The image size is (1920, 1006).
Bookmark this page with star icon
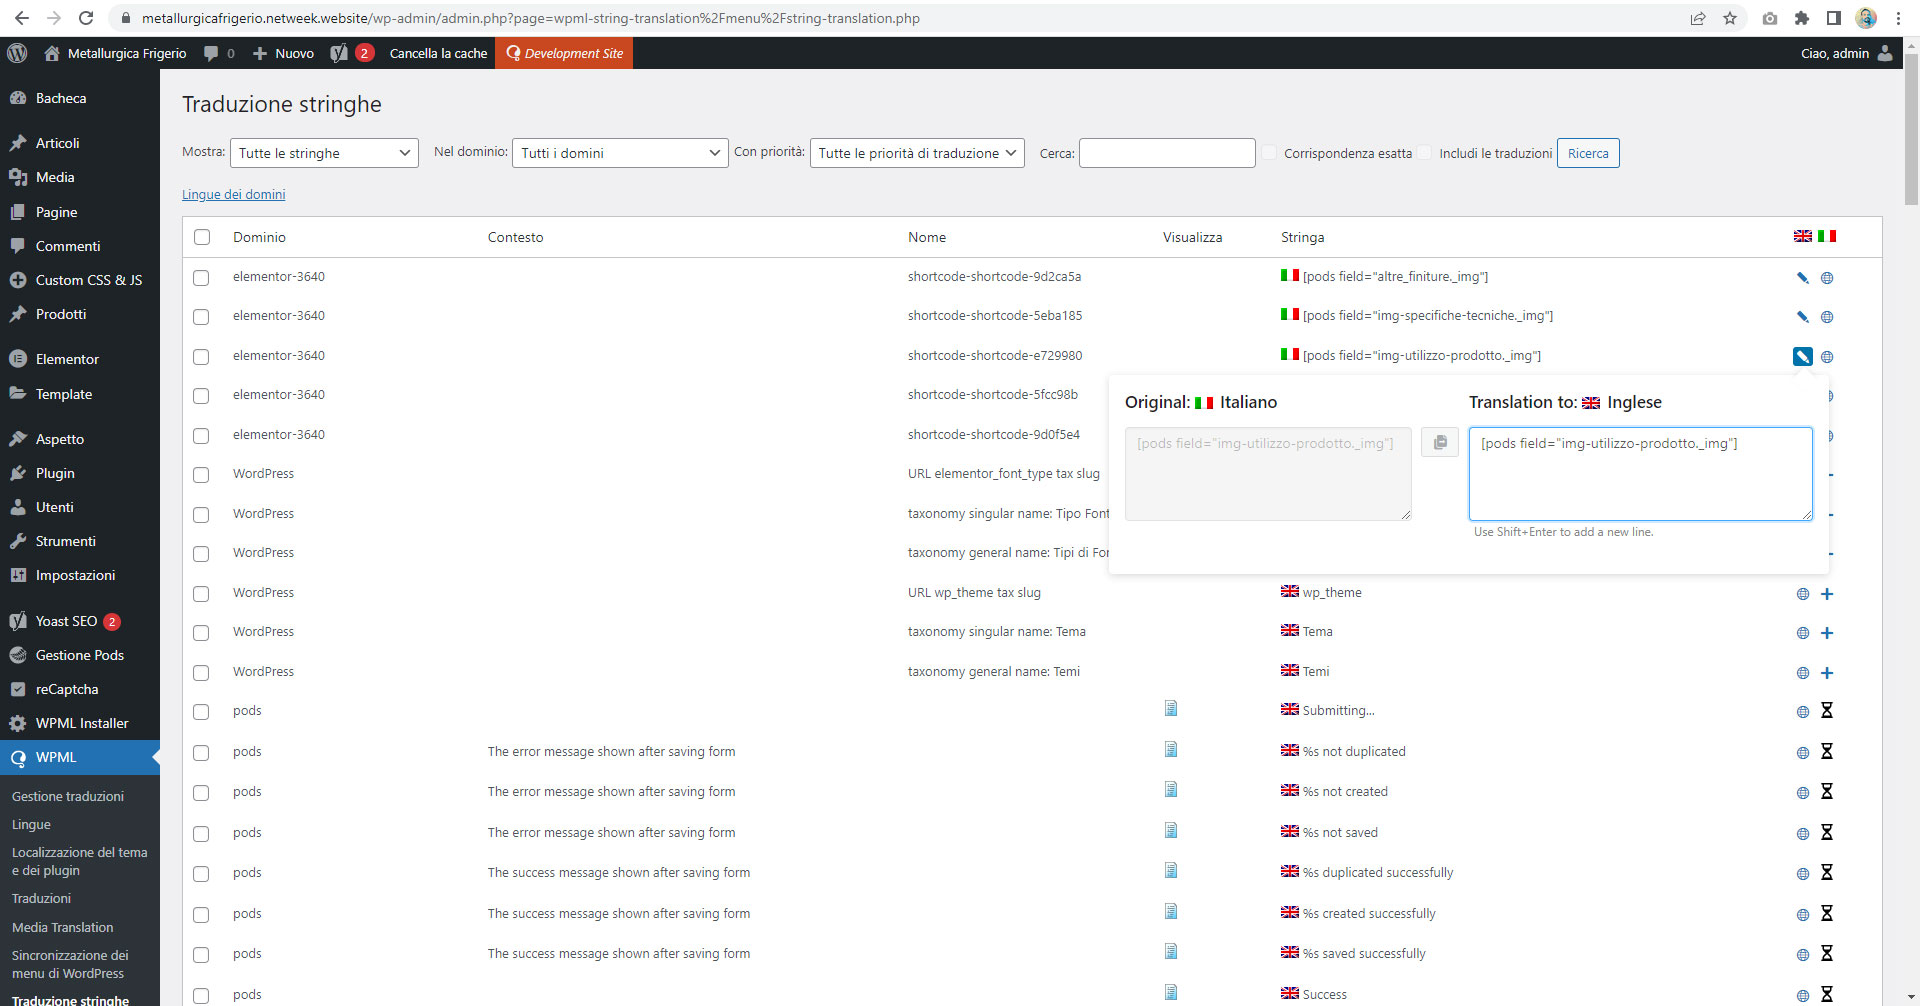click(1730, 18)
